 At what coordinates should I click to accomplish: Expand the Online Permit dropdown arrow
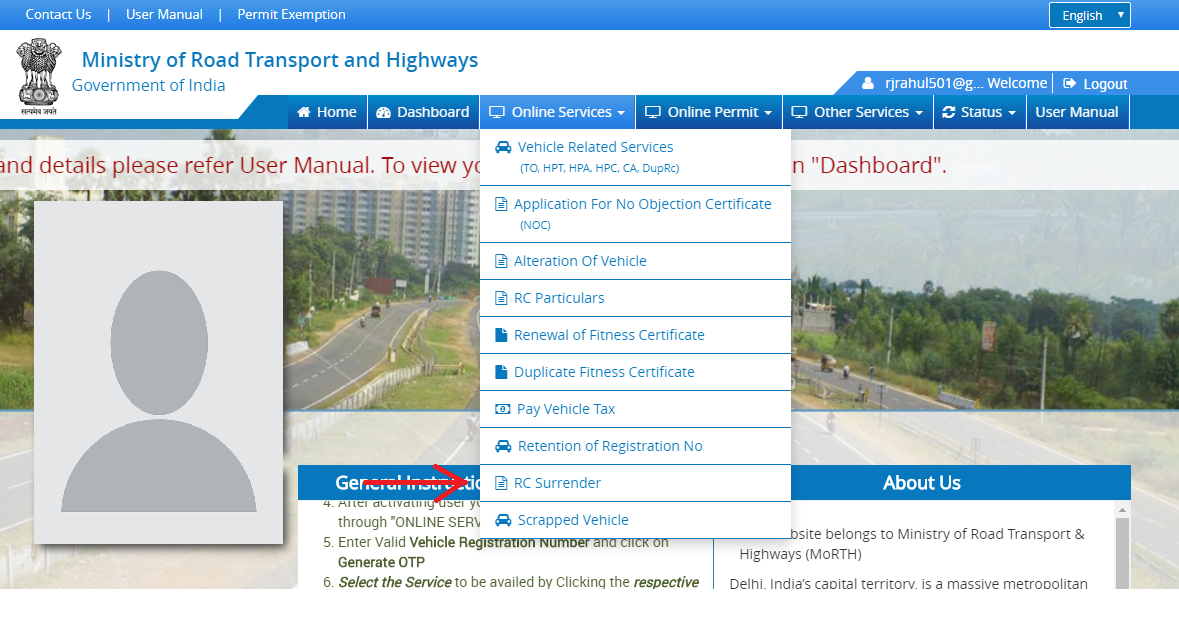(768, 113)
